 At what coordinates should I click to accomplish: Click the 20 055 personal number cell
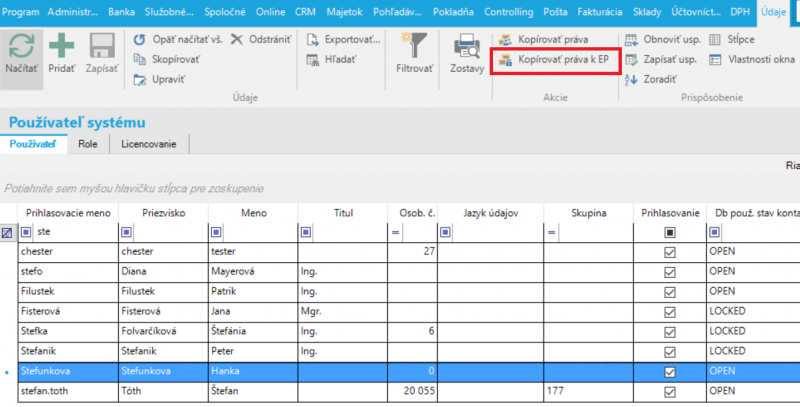[413, 392]
